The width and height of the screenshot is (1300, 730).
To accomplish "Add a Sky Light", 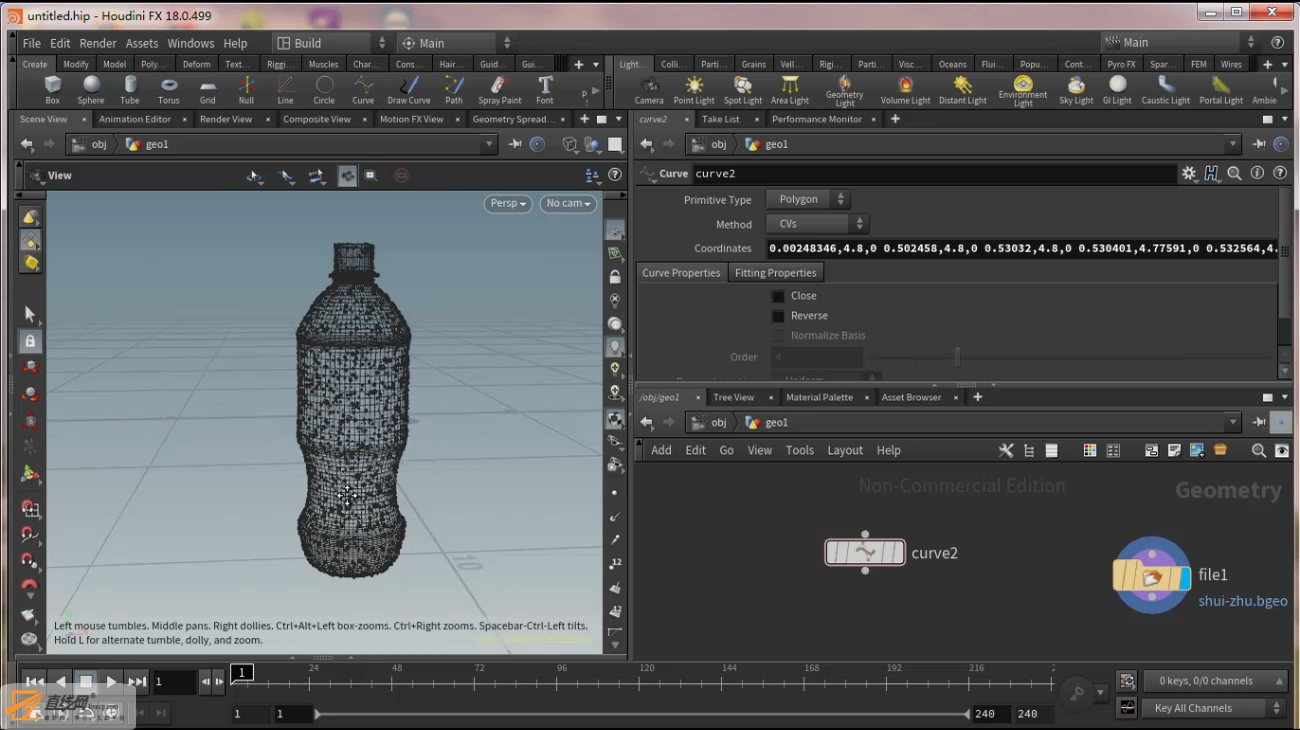I will coord(1076,89).
